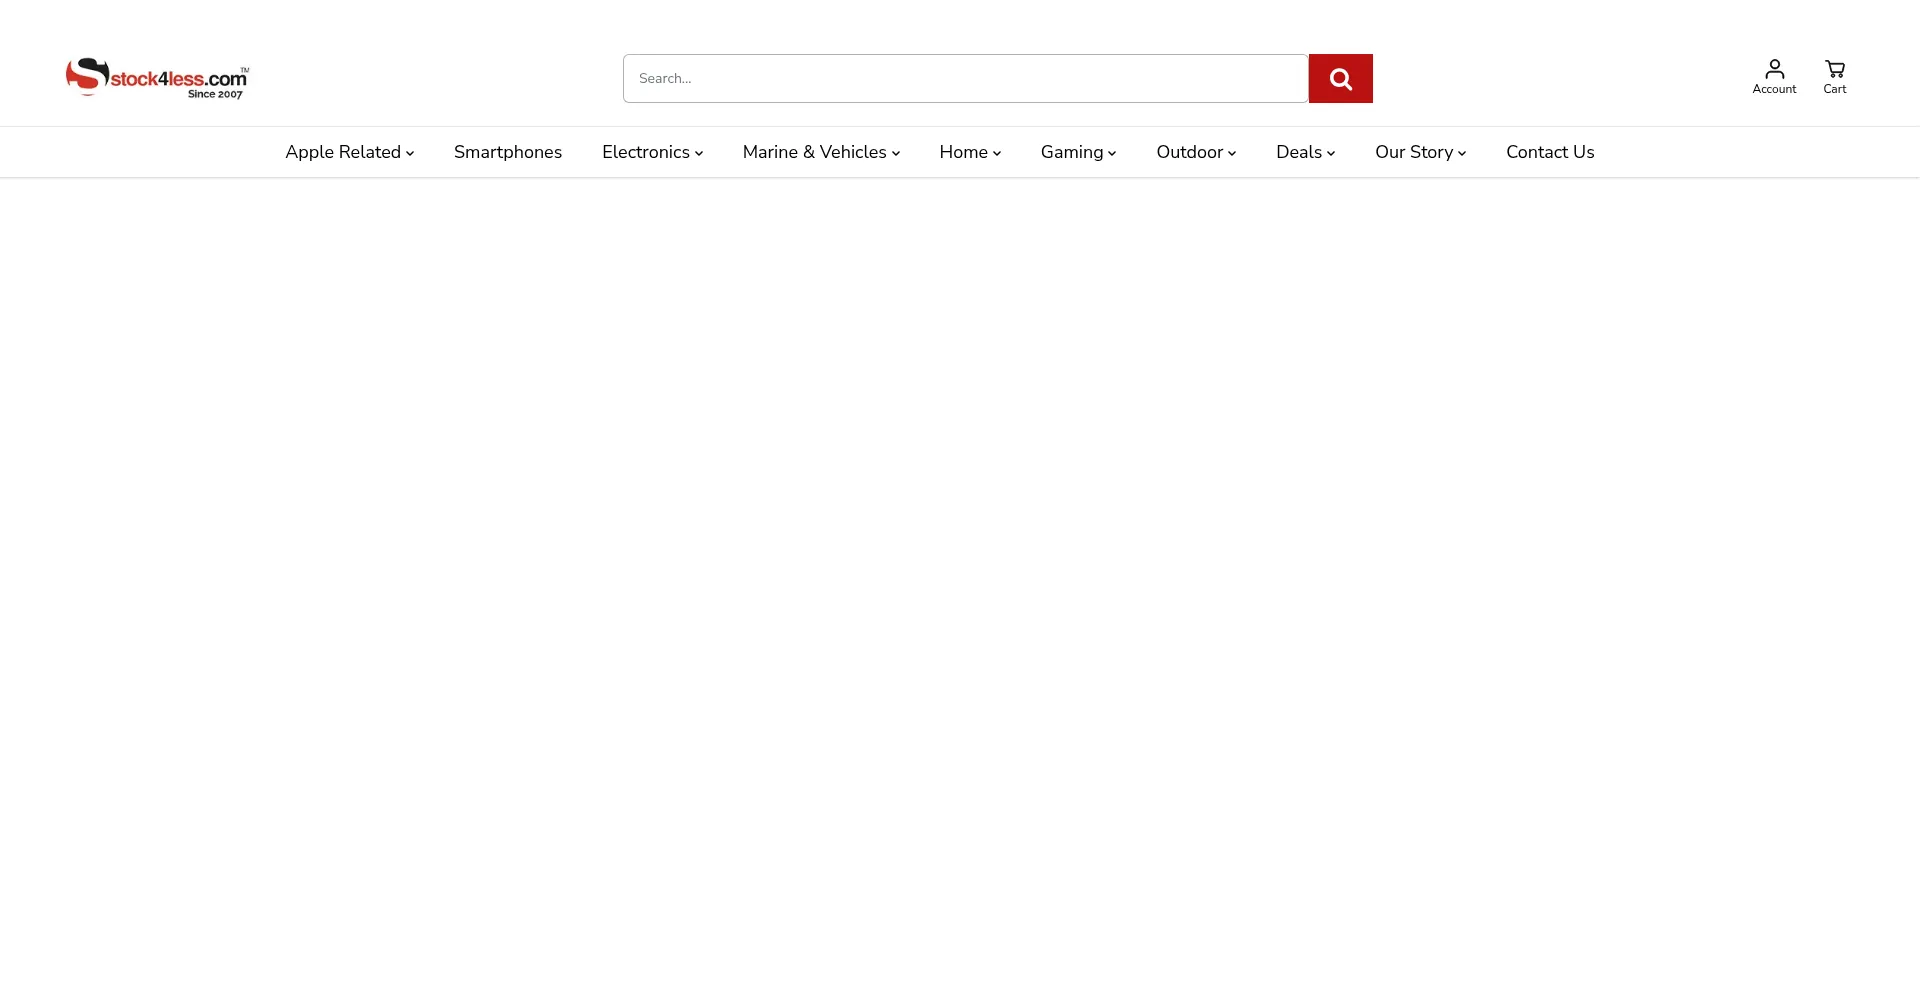The width and height of the screenshot is (1920, 993).
Task: Click the chevron next to Electronics
Action: (x=699, y=153)
